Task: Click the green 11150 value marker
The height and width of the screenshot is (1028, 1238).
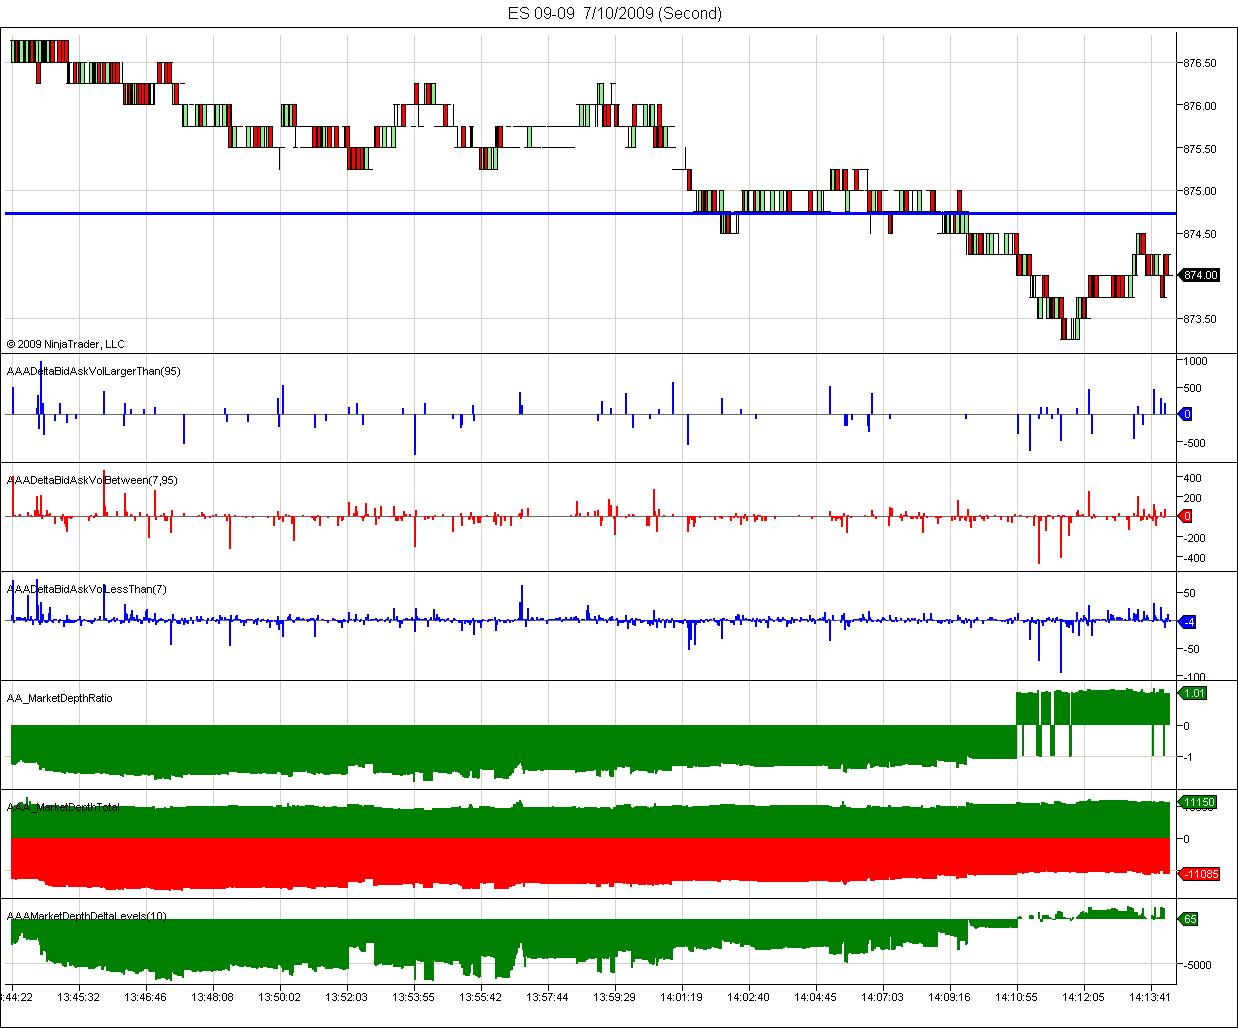Action: (1198, 802)
